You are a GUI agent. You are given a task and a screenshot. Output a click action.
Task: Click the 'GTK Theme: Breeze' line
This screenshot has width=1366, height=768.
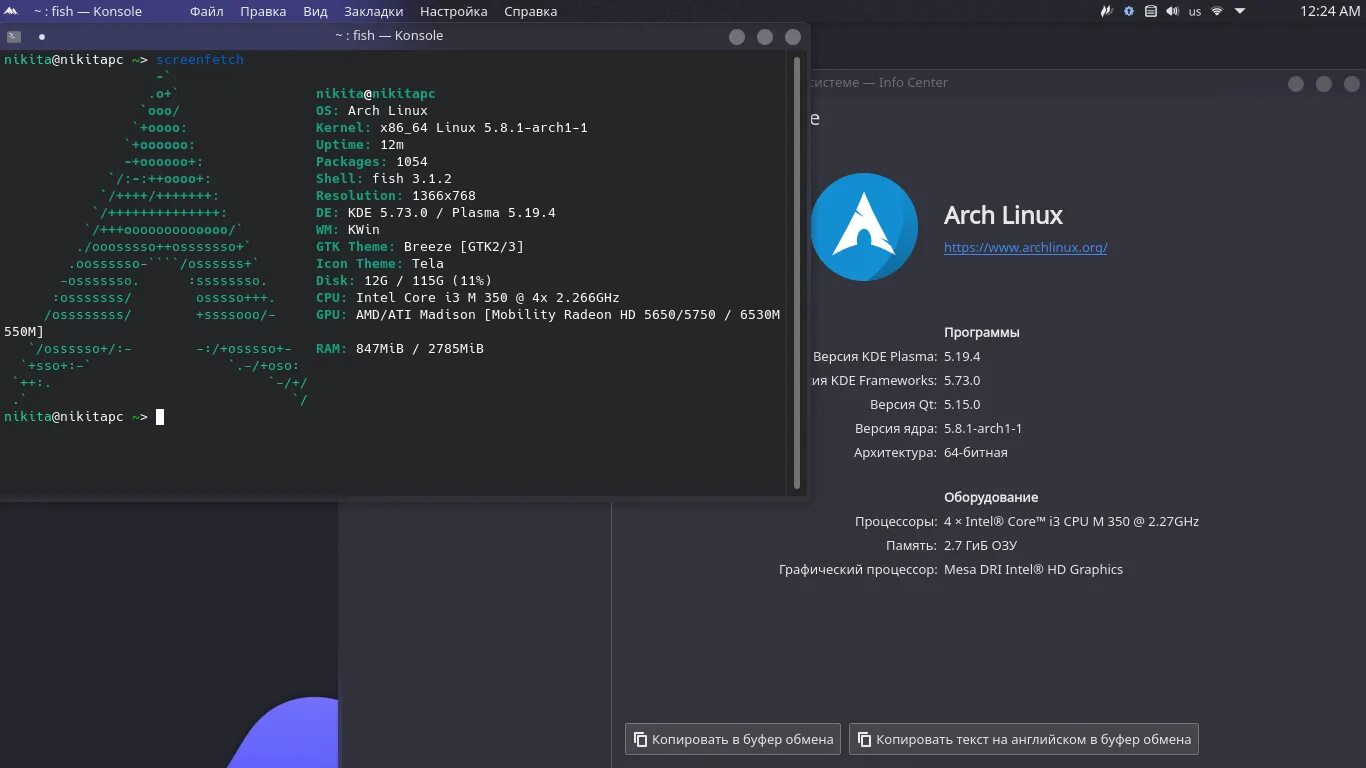(420, 247)
